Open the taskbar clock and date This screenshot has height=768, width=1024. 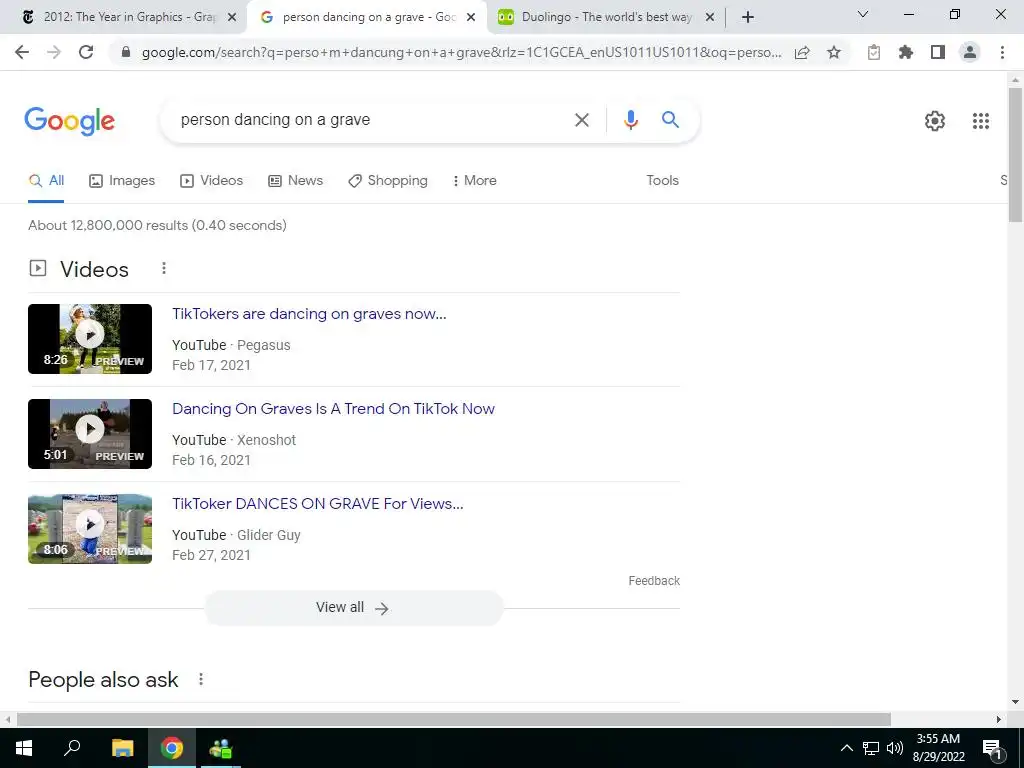click(x=938, y=748)
